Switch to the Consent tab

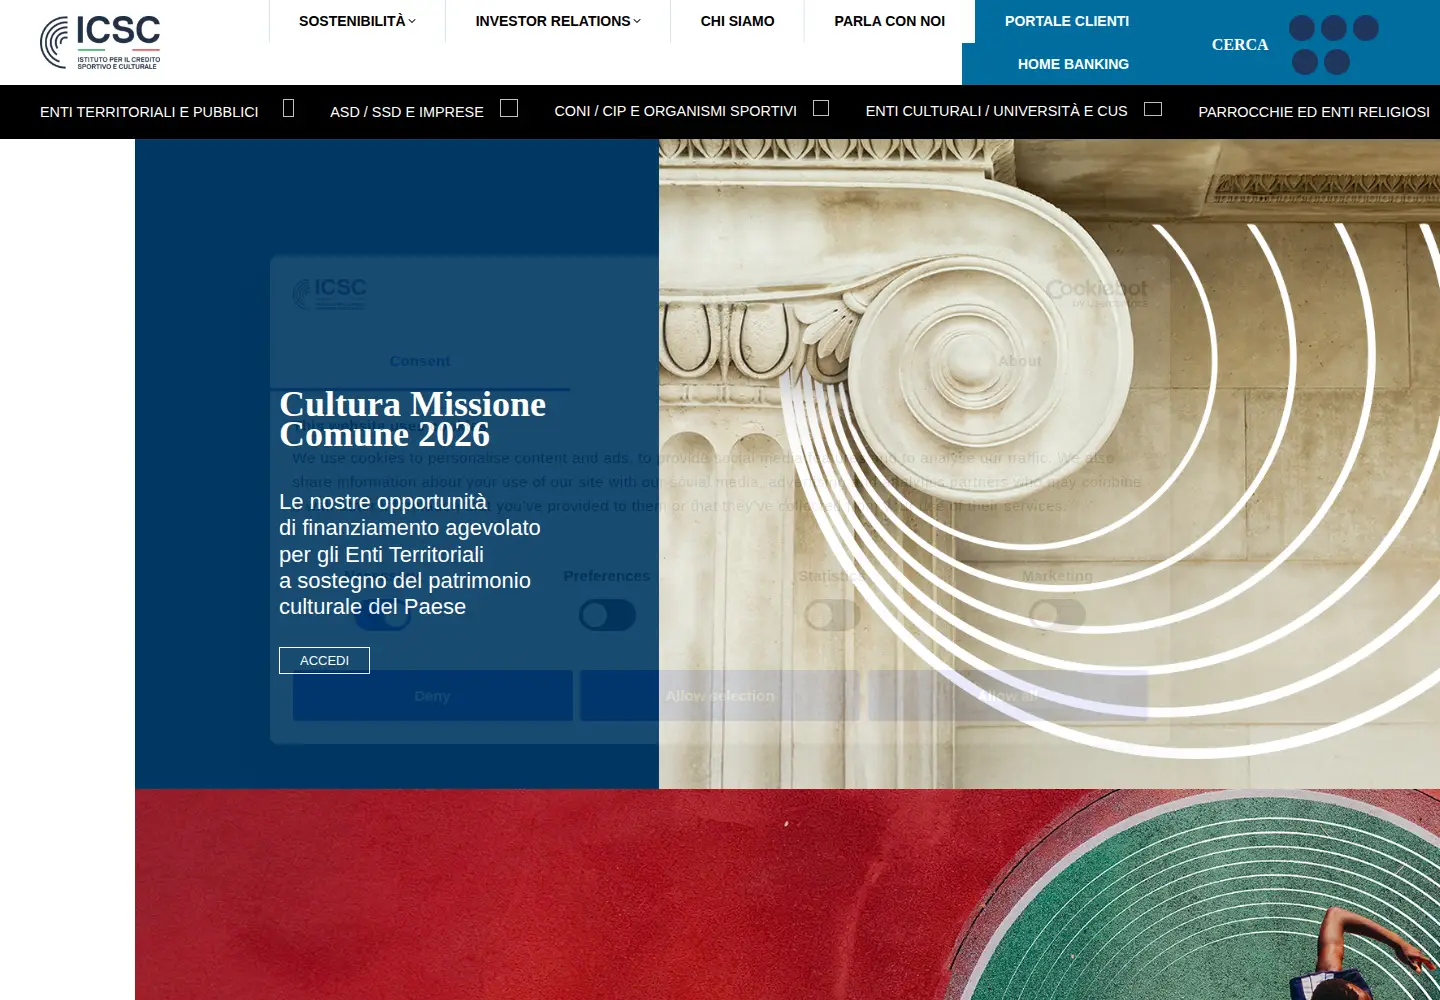[420, 361]
